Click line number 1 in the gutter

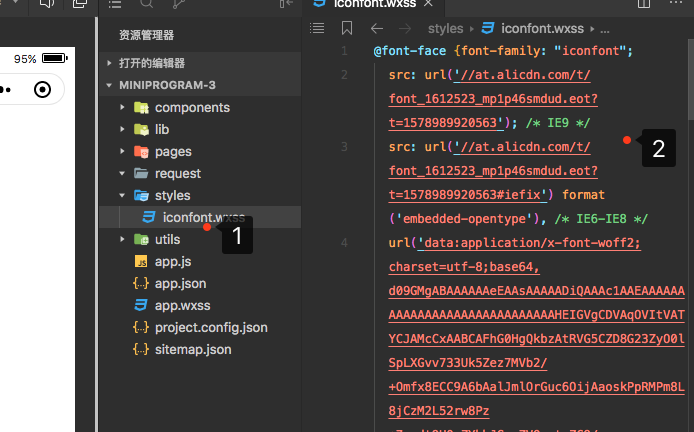(x=344, y=51)
